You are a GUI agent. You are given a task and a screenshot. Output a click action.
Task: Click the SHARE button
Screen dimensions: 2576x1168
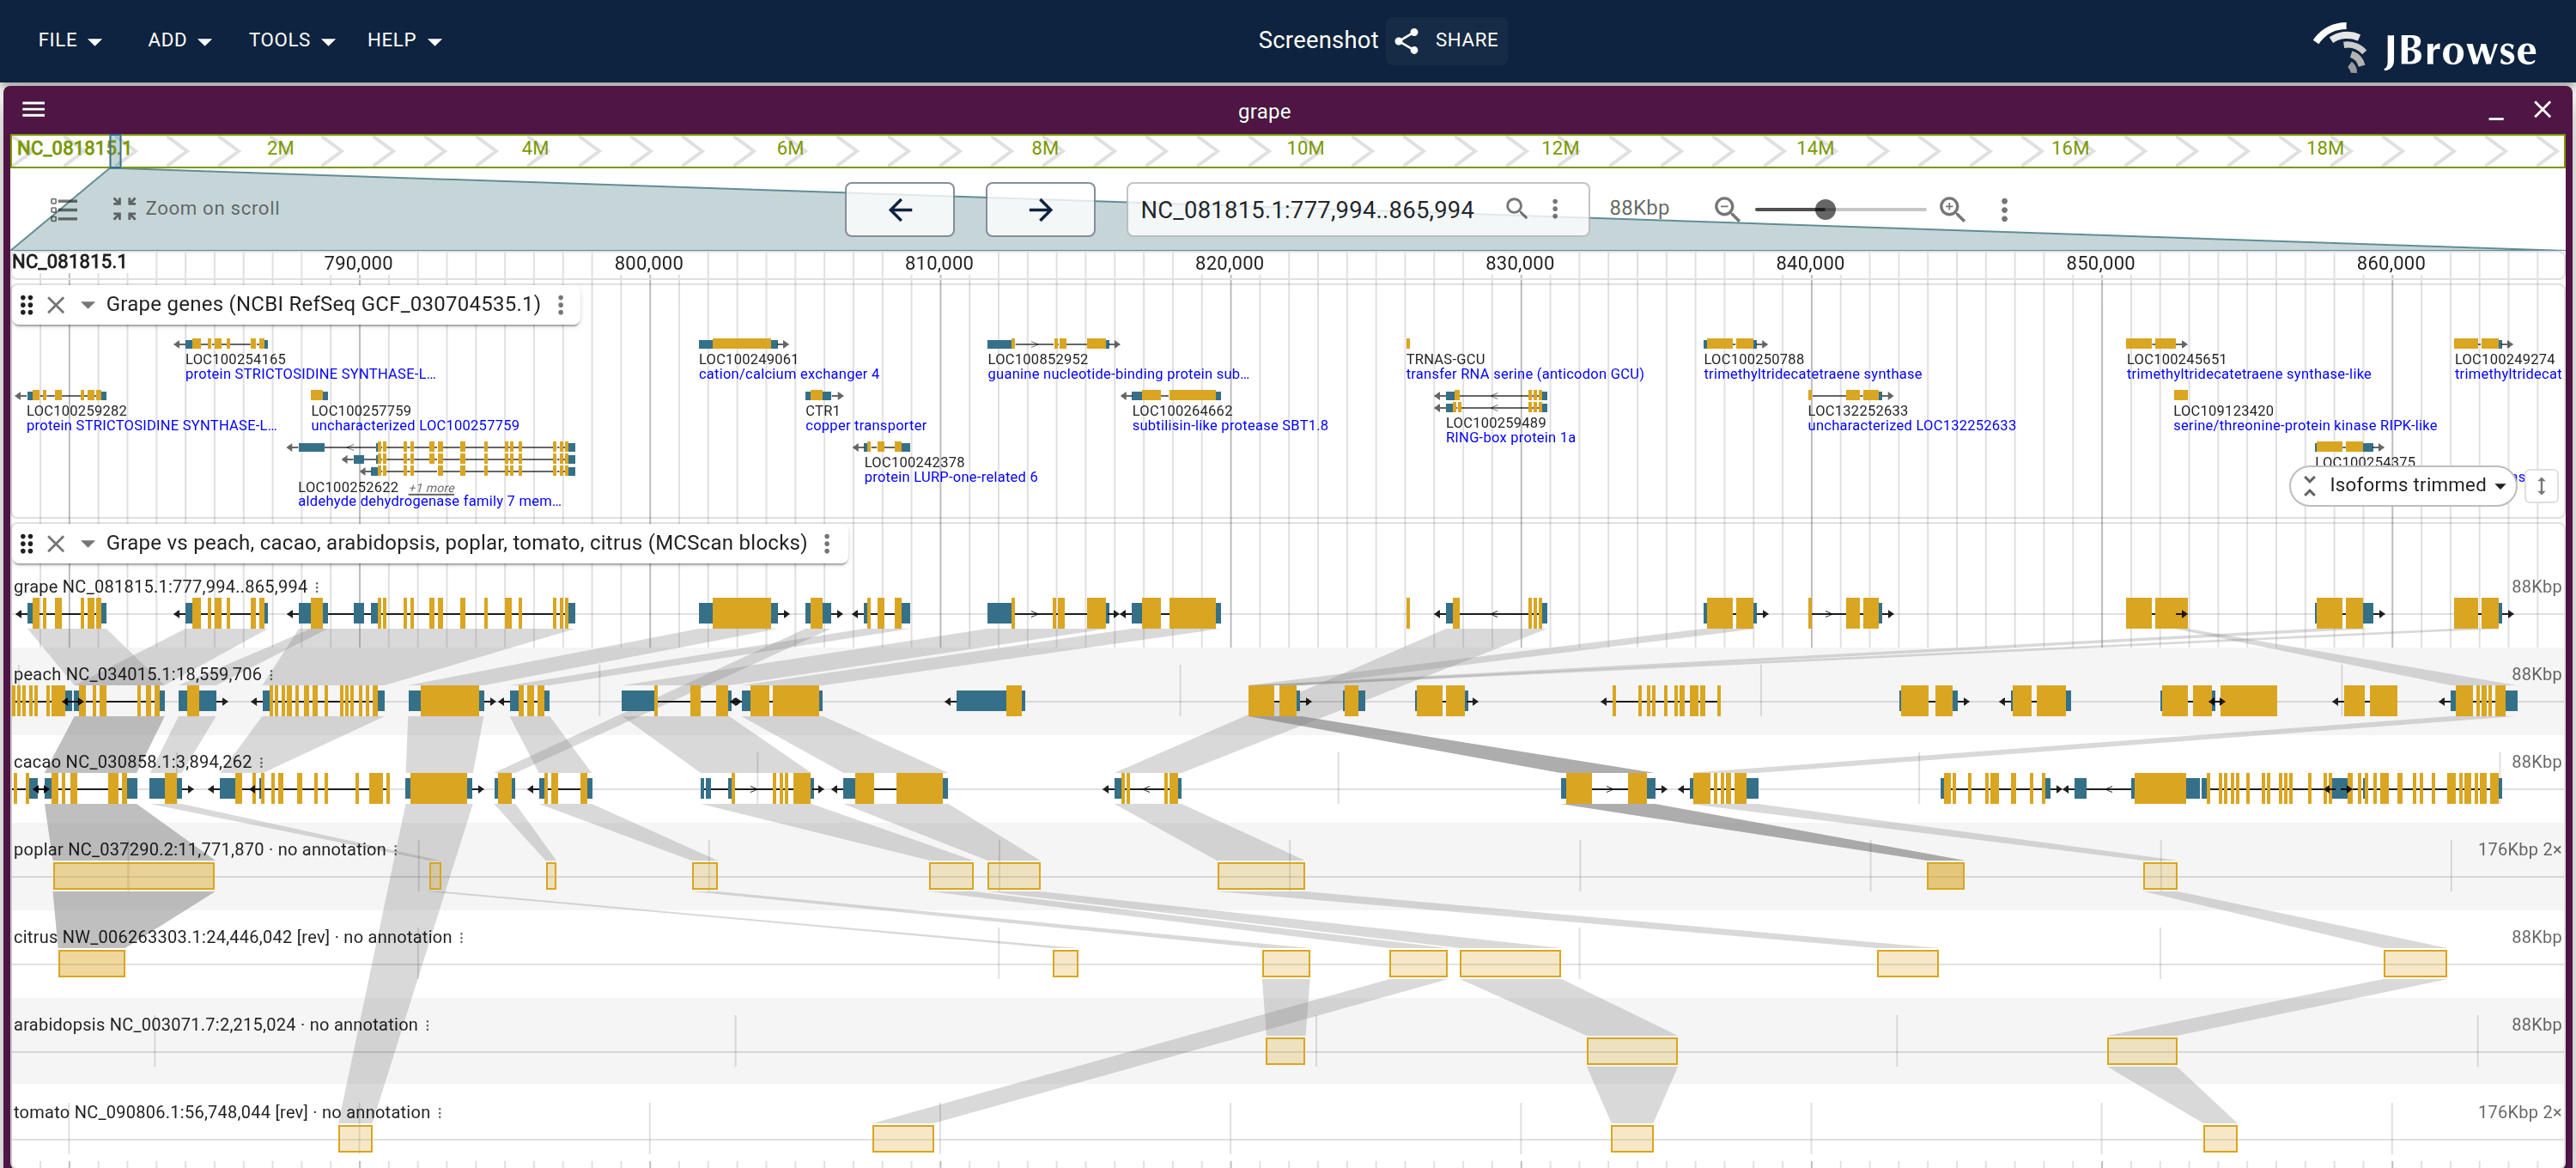coord(1446,40)
